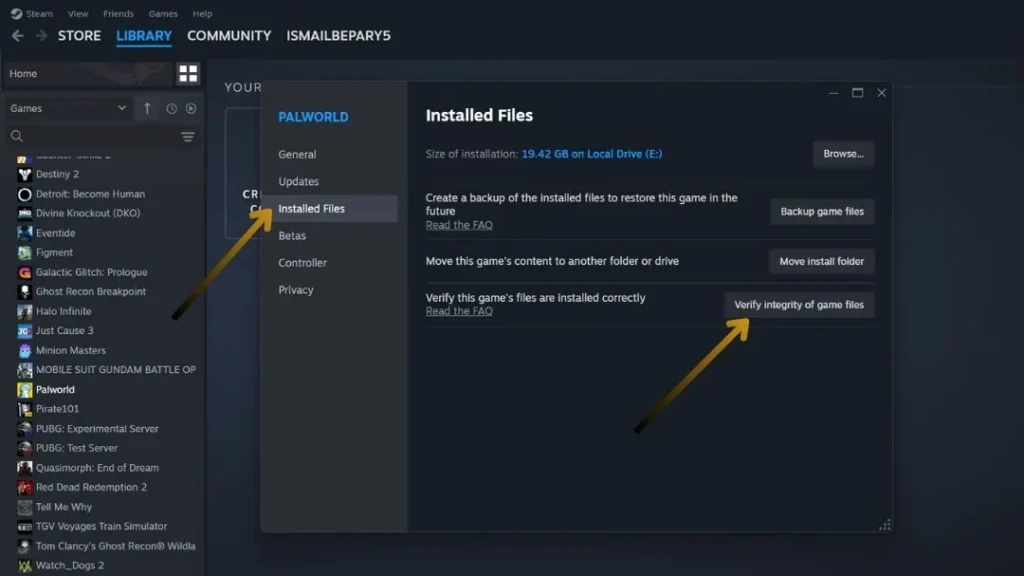Open the Help menu

(x=202, y=13)
